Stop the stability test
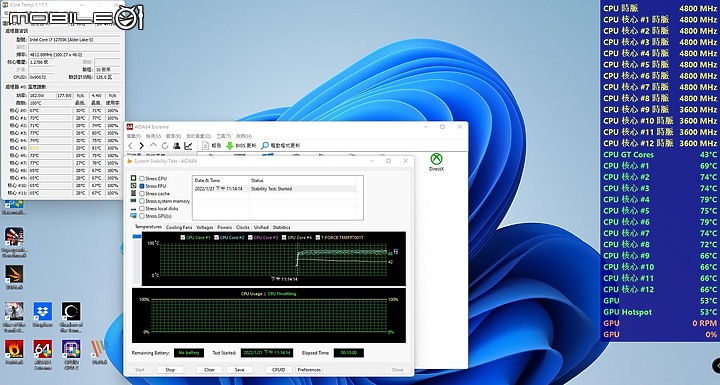 point(170,369)
